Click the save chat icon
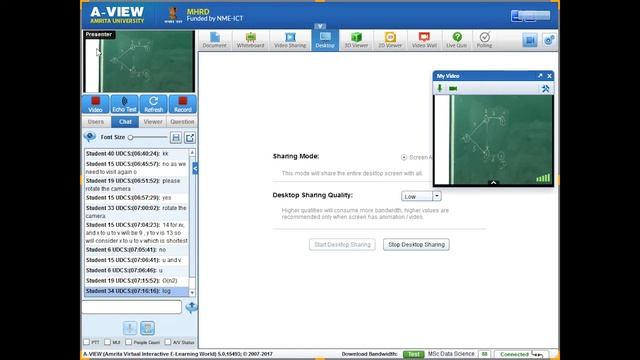Image resolution: width=640 pixels, height=360 pixels. 176,138
